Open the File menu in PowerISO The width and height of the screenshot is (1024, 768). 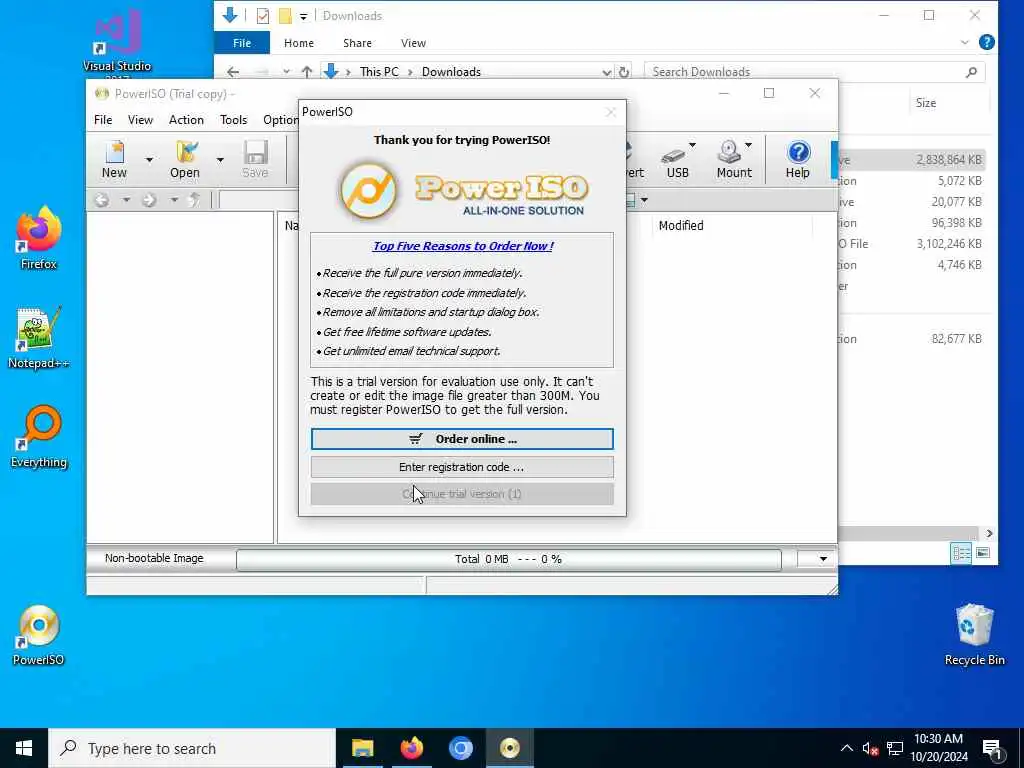coord(103,120)
